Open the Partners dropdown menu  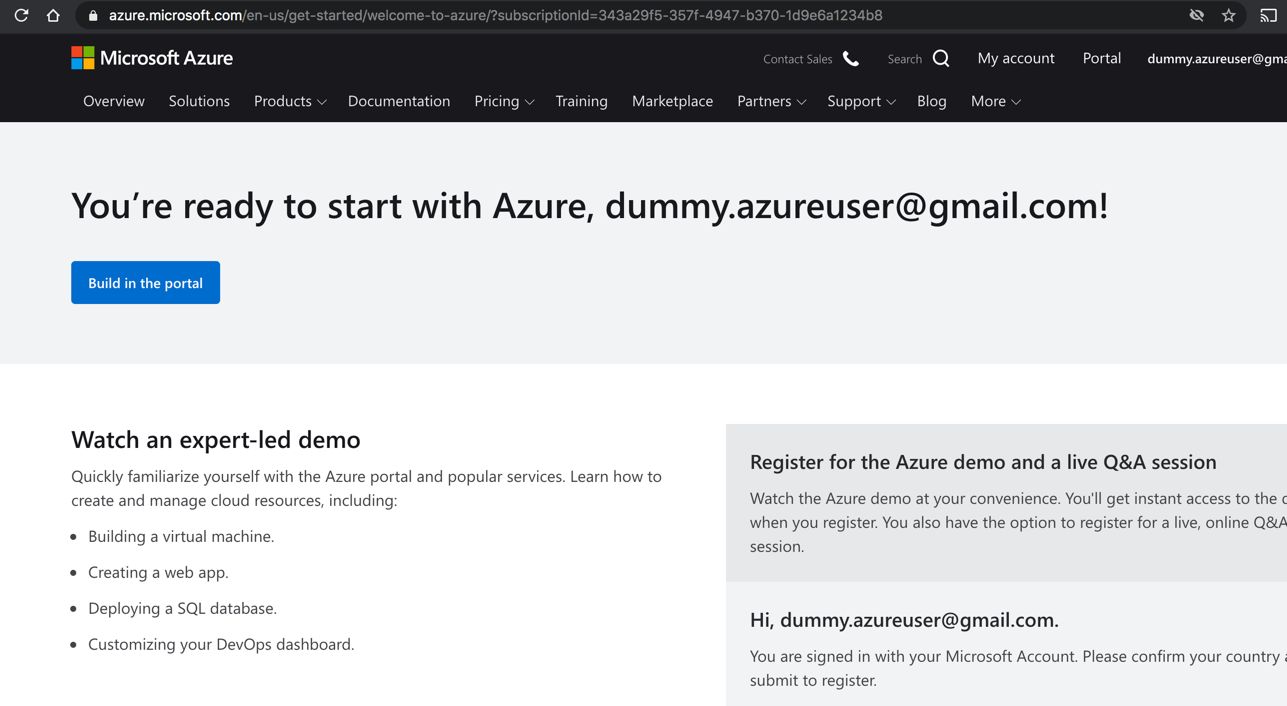pyautogui.click(x=771, y=101)
